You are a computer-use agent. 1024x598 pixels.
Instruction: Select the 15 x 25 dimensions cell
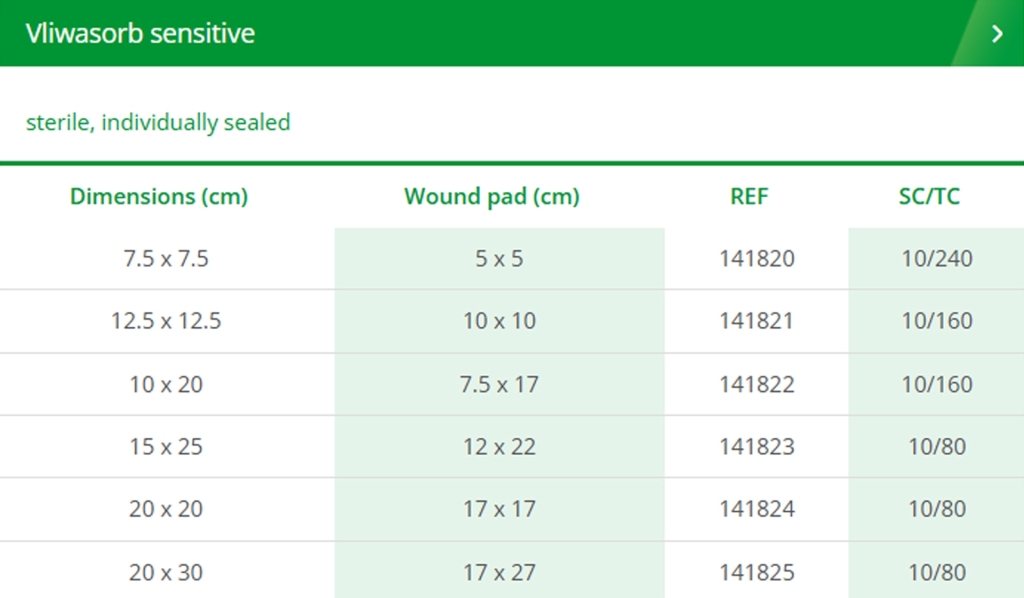click(166, 447)
